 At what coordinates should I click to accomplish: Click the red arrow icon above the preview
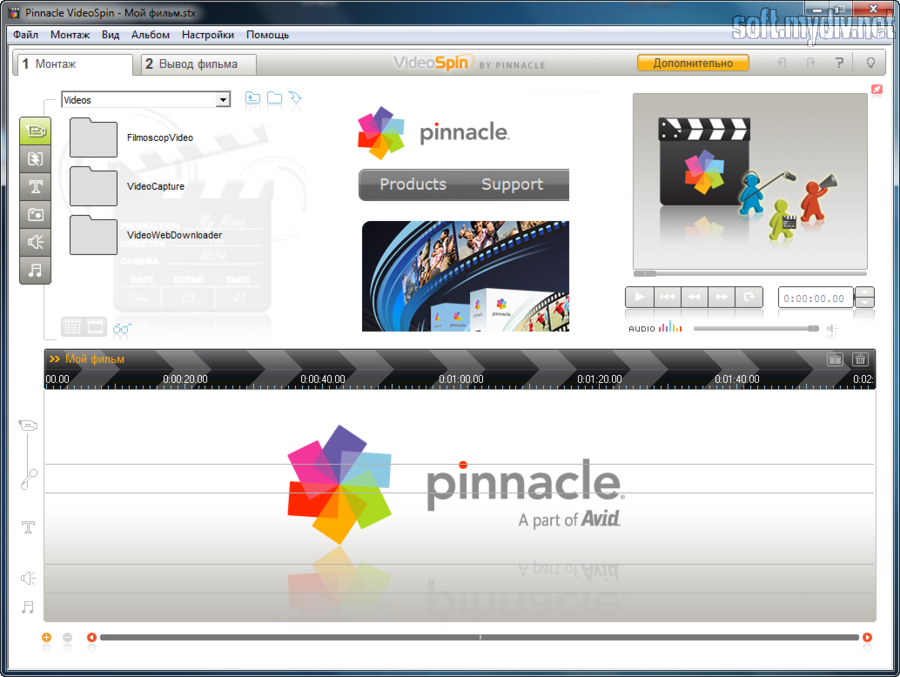876,89
